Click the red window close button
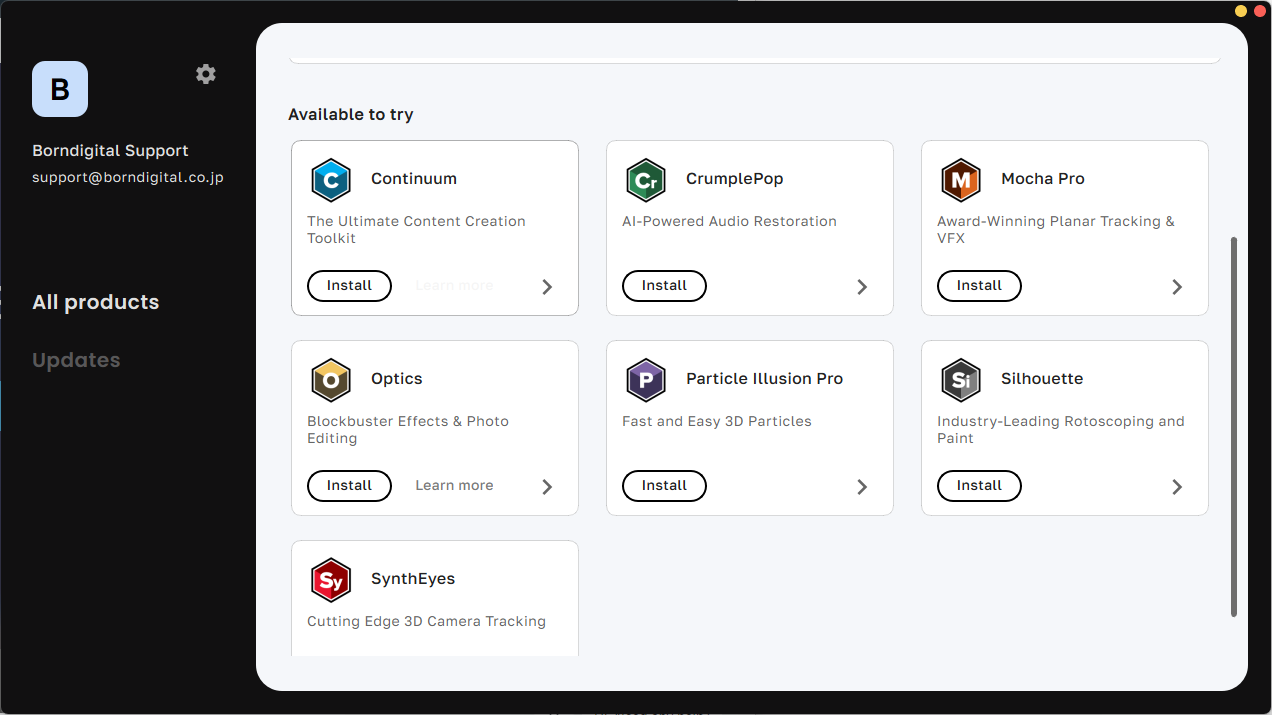The height and width of the screenshot is (715, 1272). tap(1259, 11)
